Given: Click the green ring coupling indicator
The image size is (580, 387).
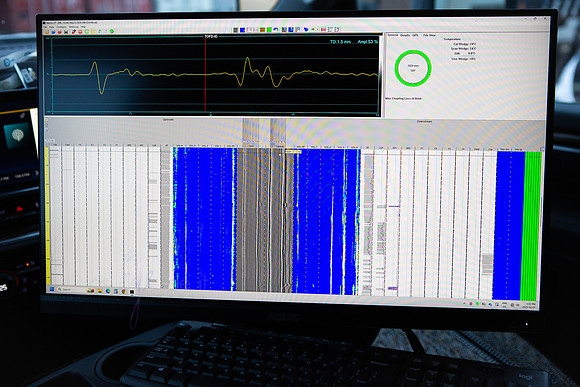Looking at the screenshot, I should click(413, 68).
